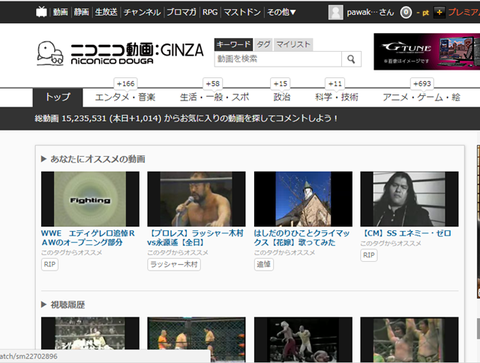Select the エンタメ・音楽 category tab
This screenshot has height=363, width=480.
click(x=125, y=97)
